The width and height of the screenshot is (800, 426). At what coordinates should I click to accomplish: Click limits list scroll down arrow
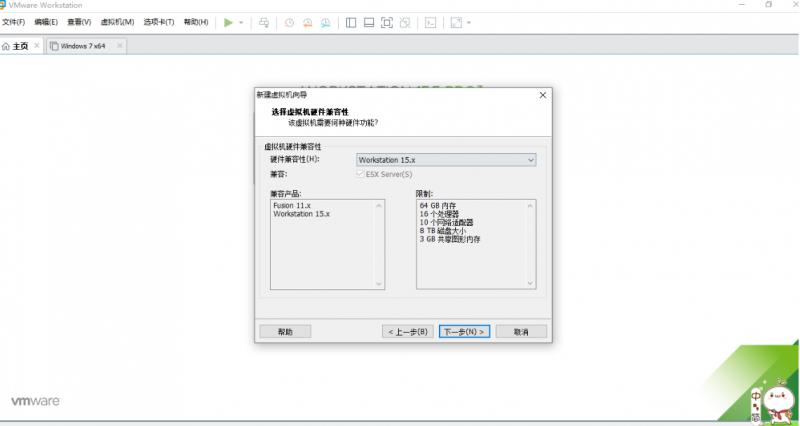[x=530, y=284]
